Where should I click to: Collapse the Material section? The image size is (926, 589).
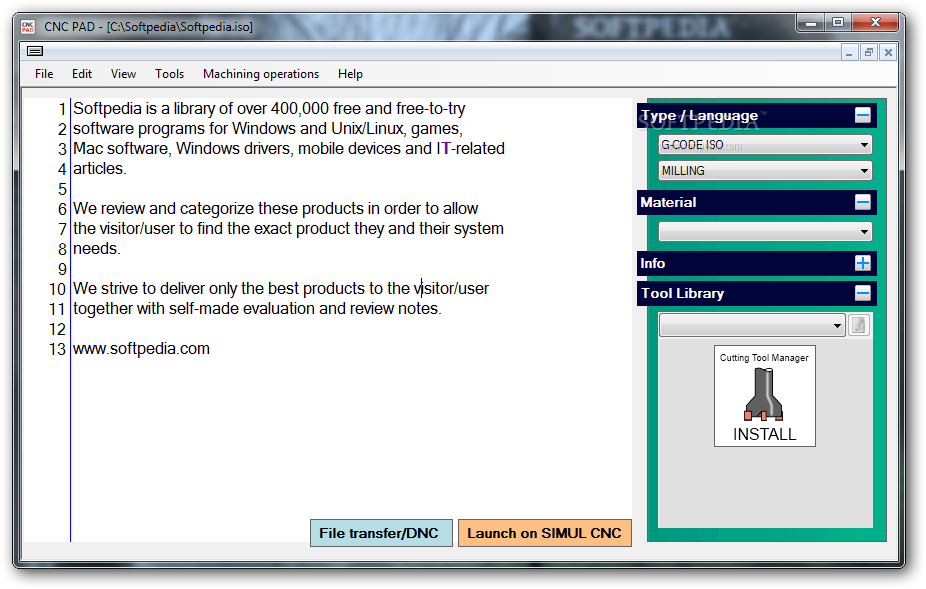click(862, 203)
